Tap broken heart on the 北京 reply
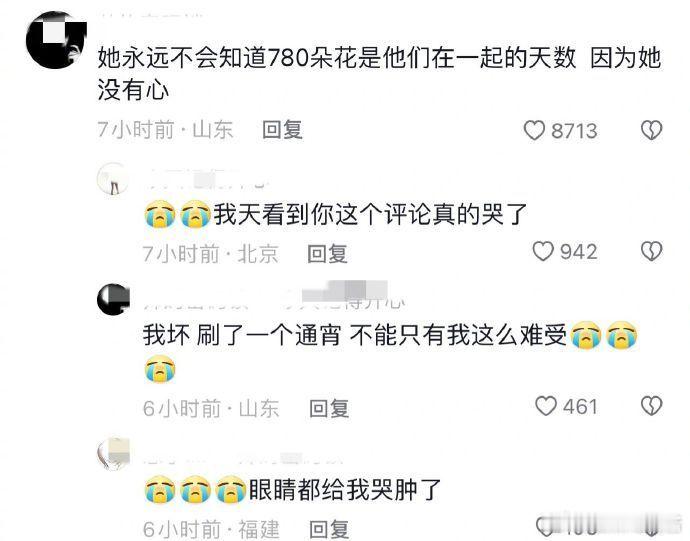Viewport: 690px width, 541px height. pos(651,251)
